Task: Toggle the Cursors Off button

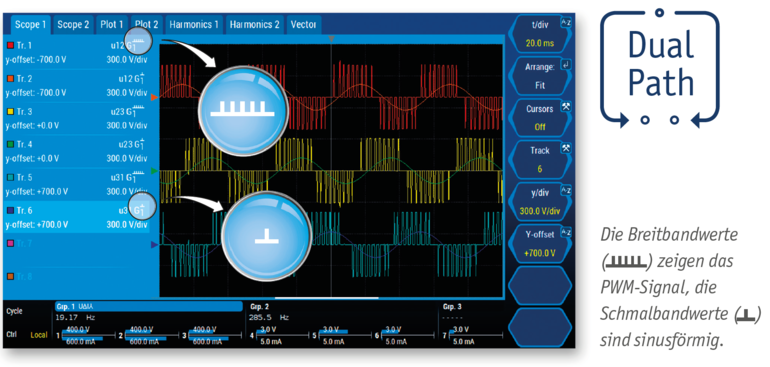Action: [540, 117]
